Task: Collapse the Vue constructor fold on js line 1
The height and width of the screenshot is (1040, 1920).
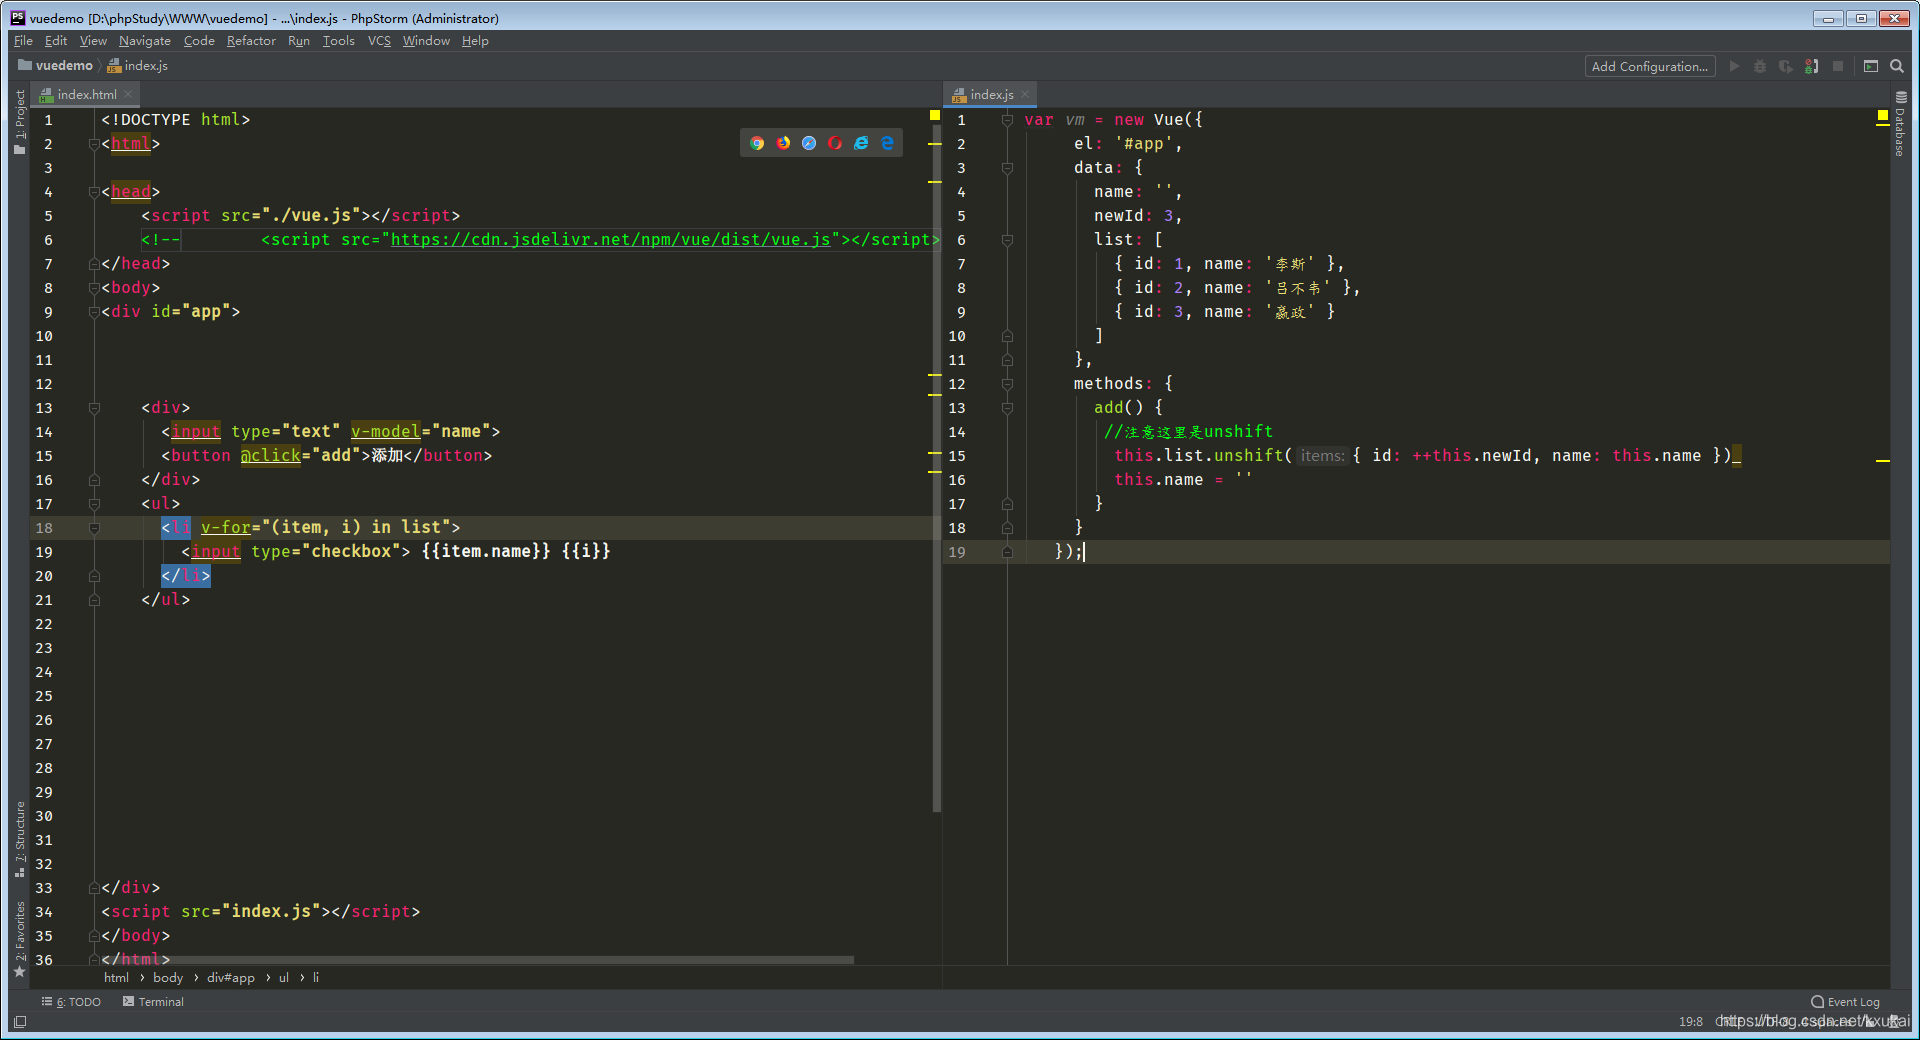Action: pyautogui.click(x=1007, y=120)
